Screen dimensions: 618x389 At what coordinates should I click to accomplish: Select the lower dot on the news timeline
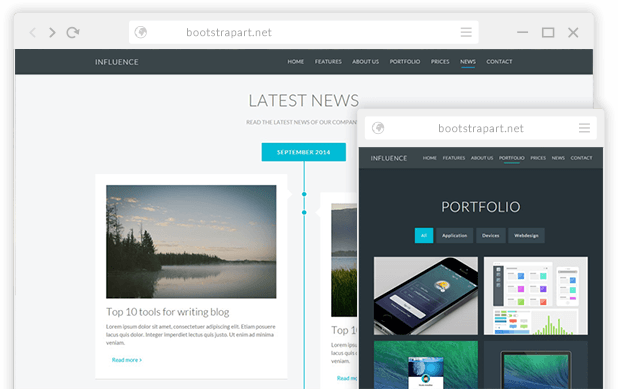pos(304,212)
